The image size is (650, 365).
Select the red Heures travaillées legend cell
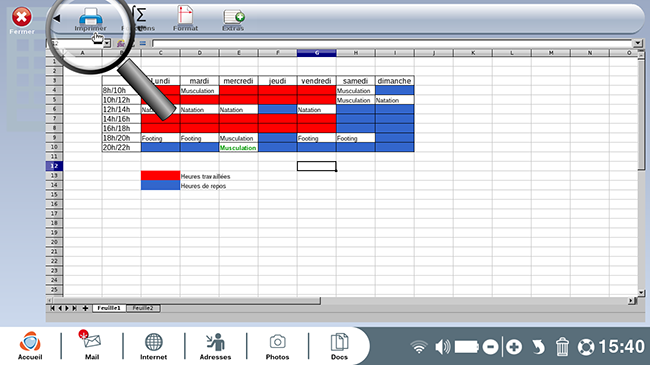coord(160,175)
